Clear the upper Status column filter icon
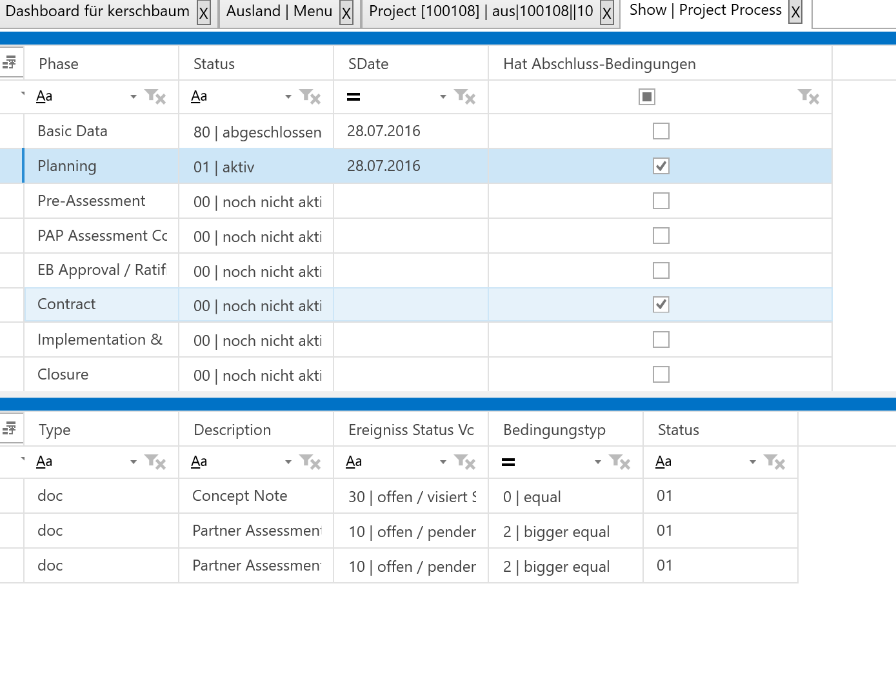This screenshot has height=699, width=896. [x=310, y=97]
